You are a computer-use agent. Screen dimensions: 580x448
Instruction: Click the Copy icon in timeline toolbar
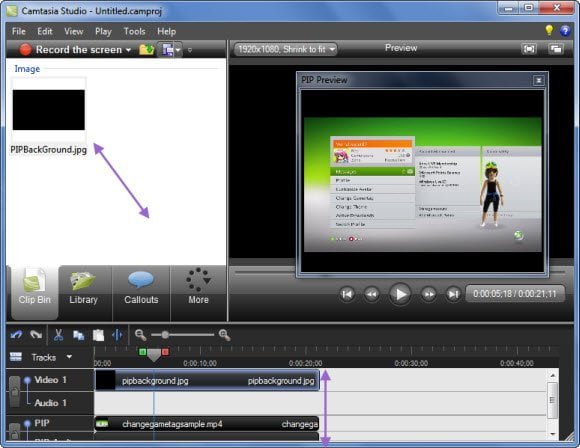click(x=78, y=335)
